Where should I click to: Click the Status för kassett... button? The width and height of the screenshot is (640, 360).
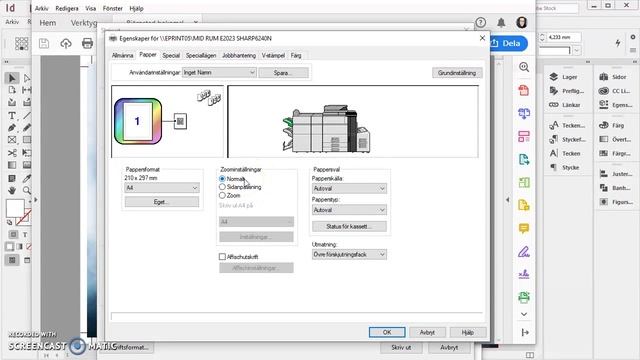[349, 226]
